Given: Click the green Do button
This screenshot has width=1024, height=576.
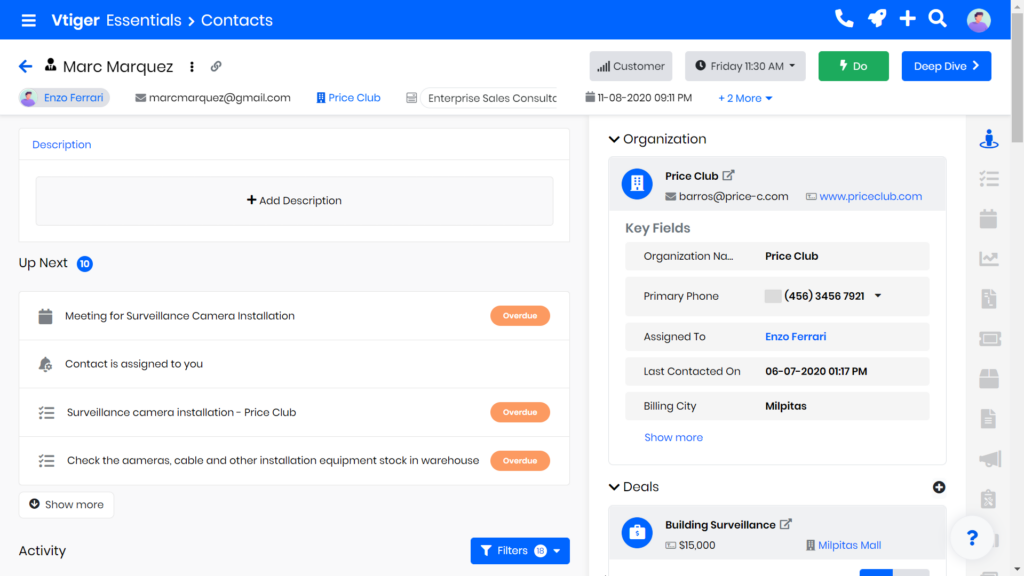Looking at the screenshot, I should [852, 66].
